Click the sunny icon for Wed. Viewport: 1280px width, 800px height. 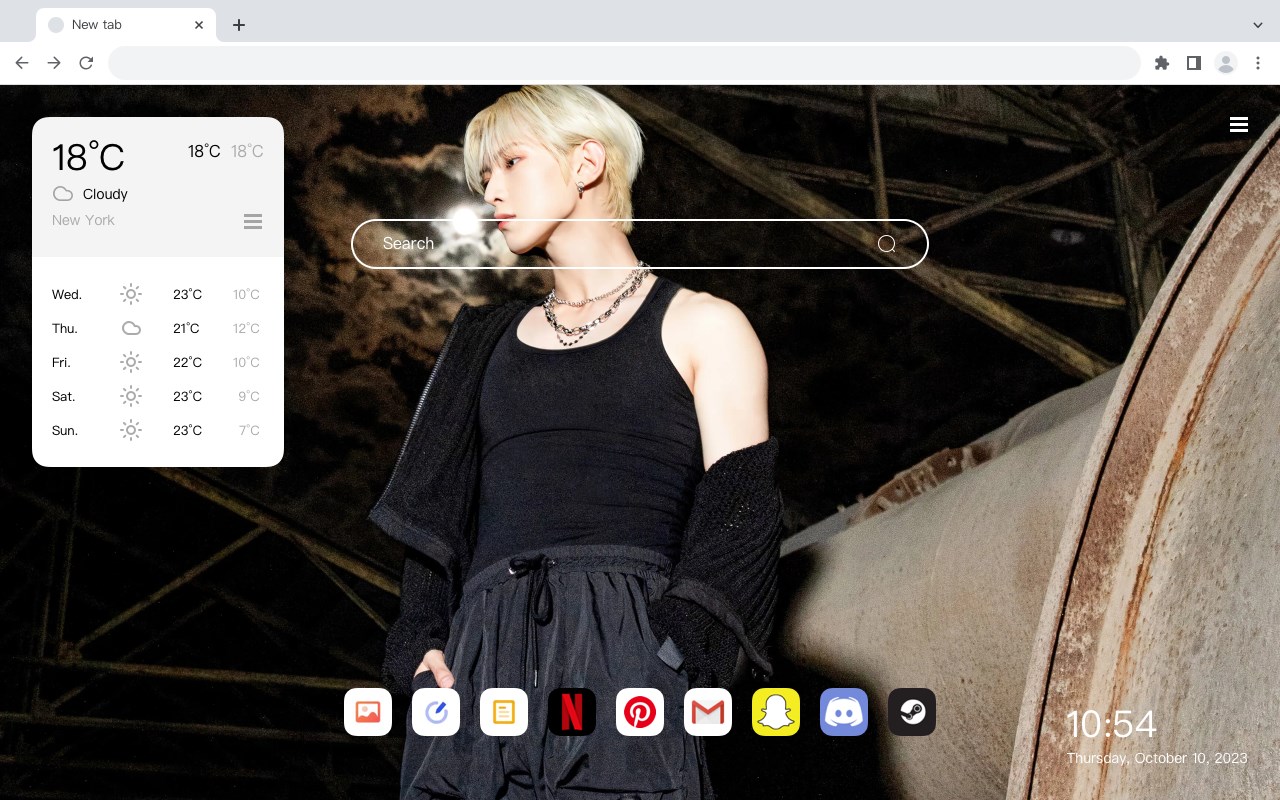pos(131,294)
